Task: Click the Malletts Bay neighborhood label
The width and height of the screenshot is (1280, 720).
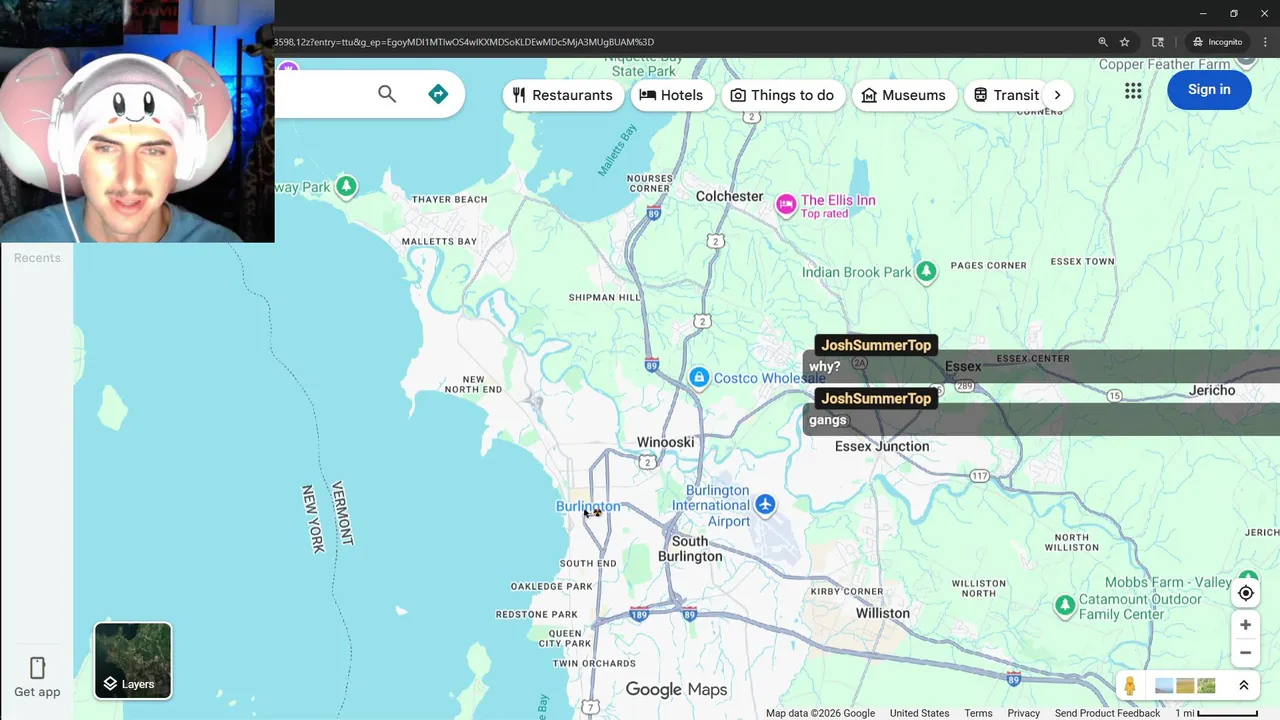Action: pyautogui.click(x=439, y=241)
